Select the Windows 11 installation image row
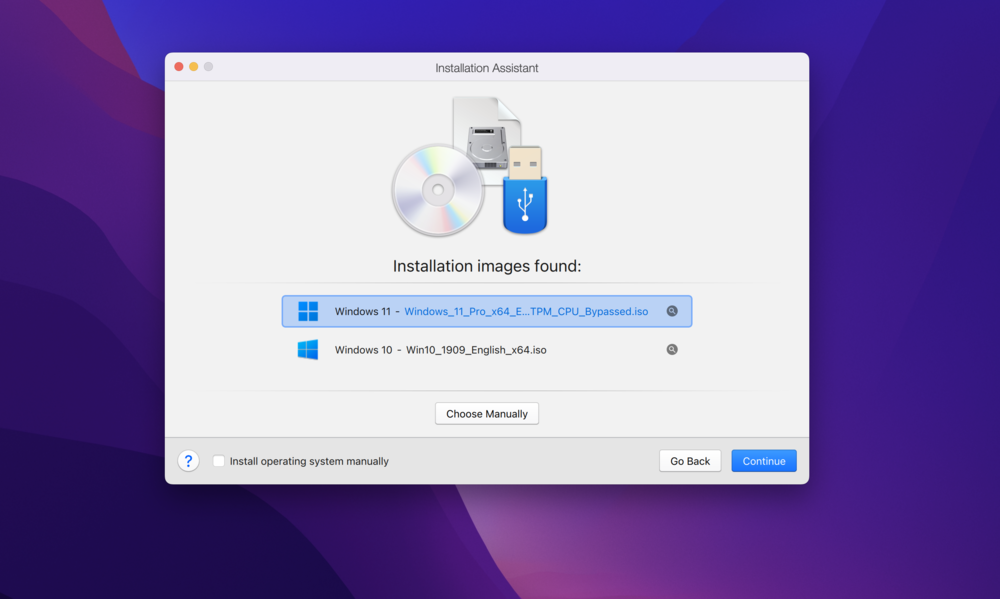 (487, 311)
